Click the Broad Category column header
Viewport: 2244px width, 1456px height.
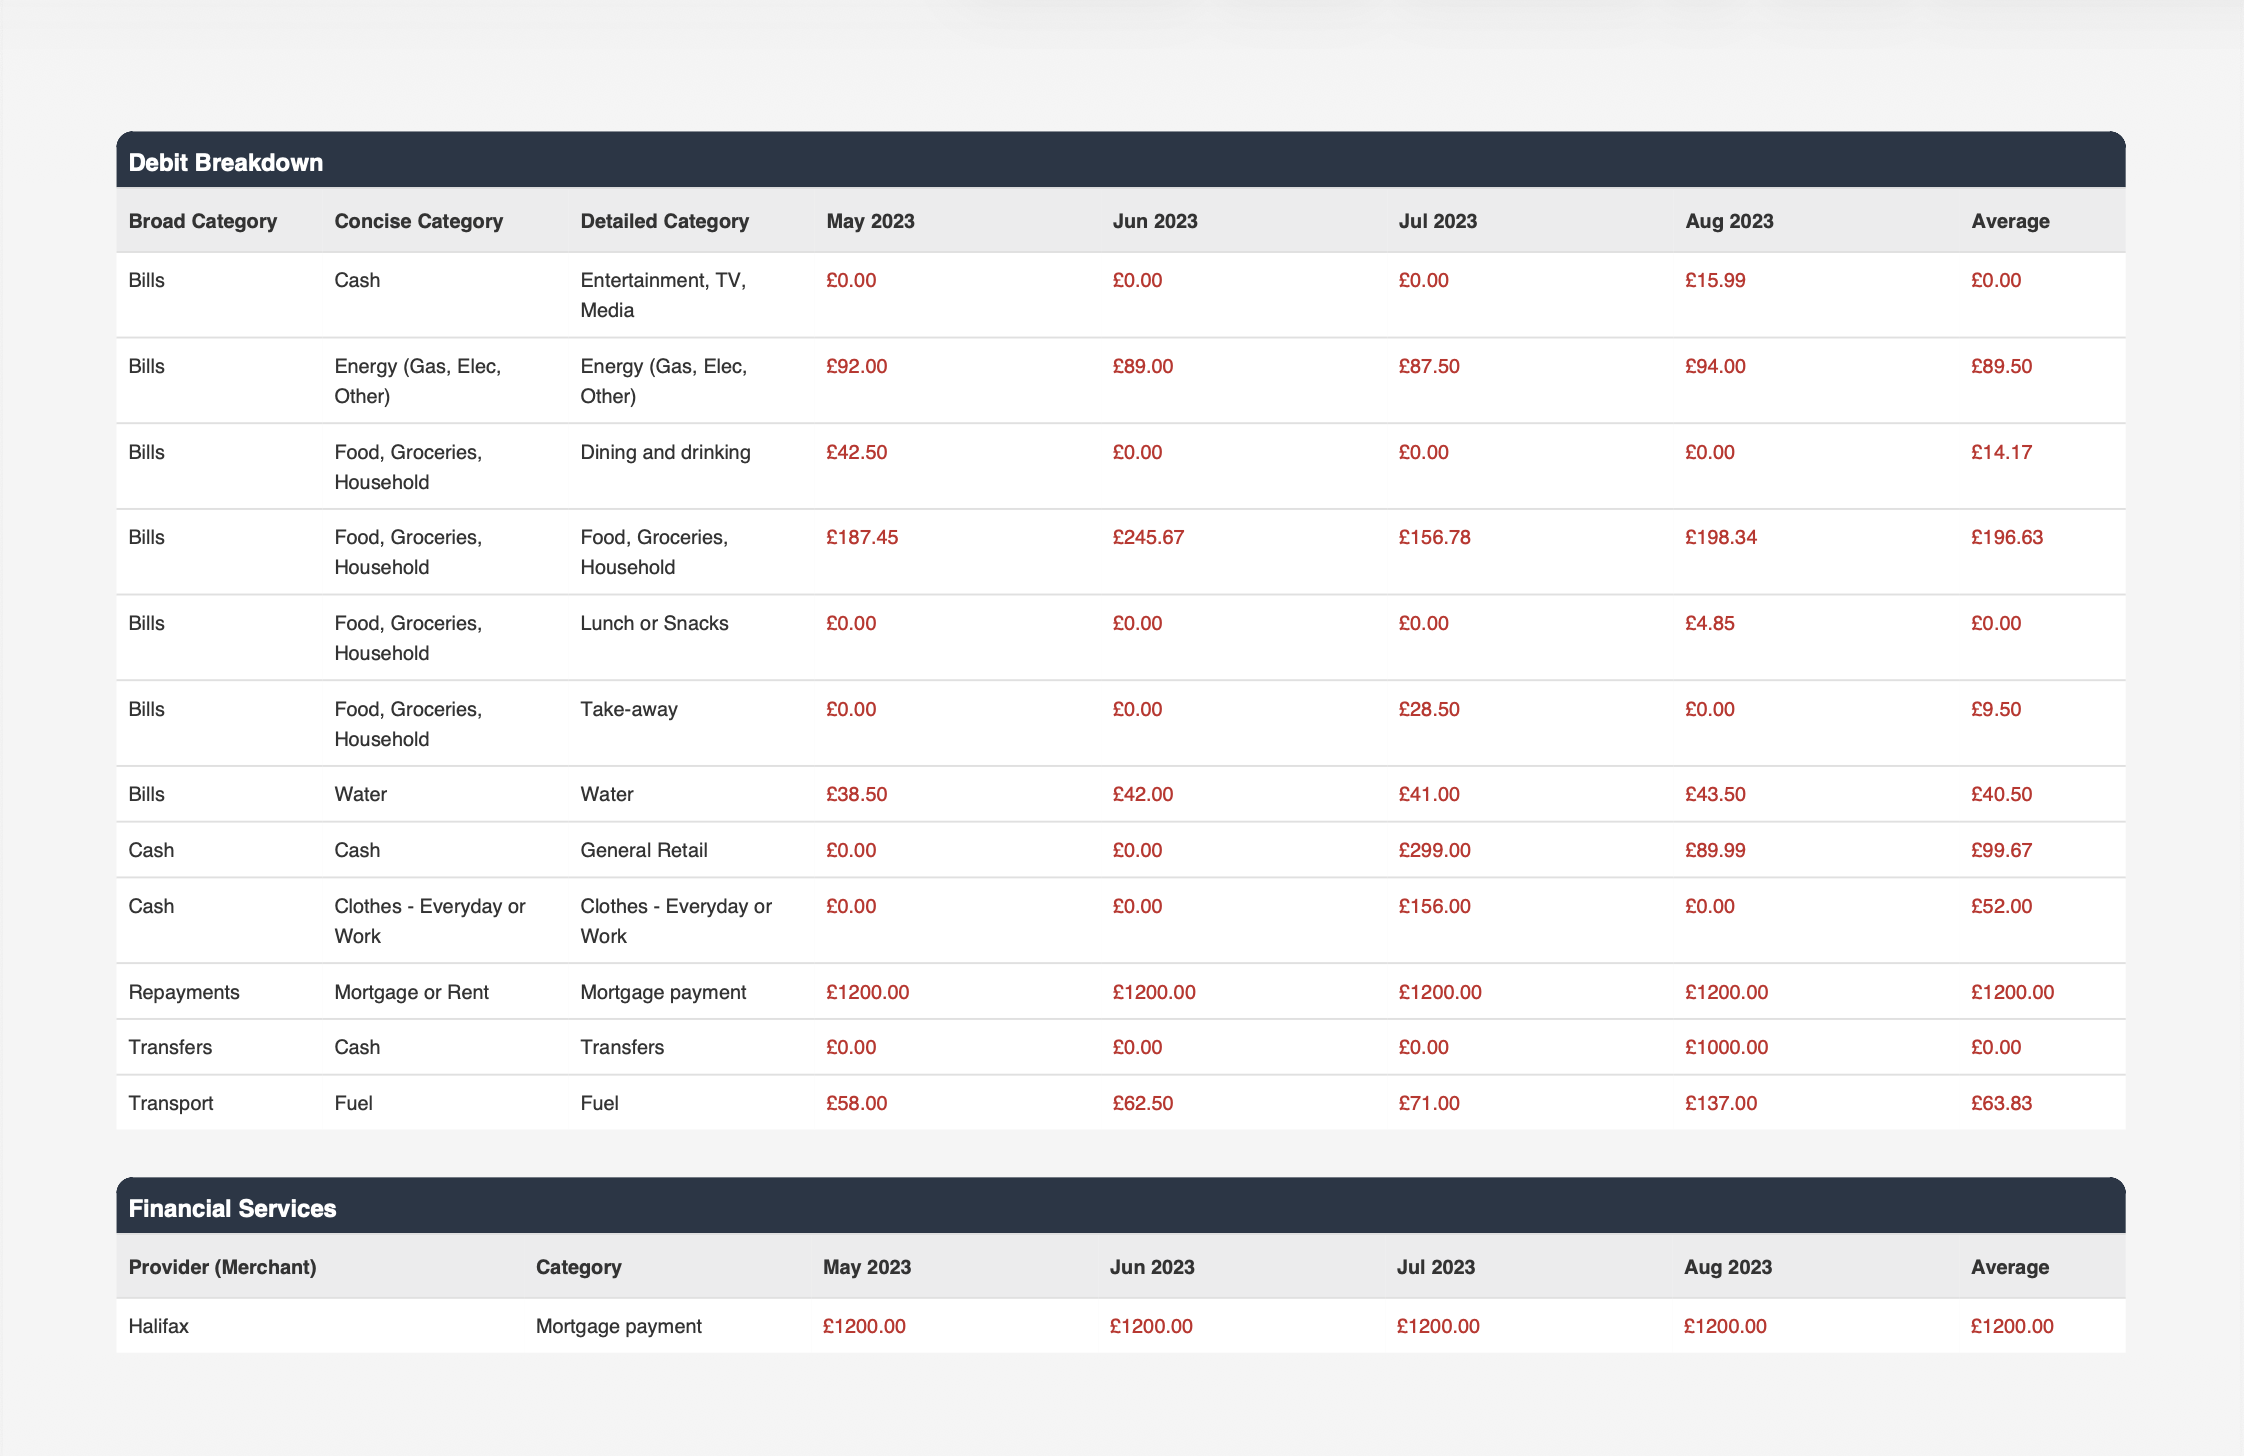[x=203, y=221]
